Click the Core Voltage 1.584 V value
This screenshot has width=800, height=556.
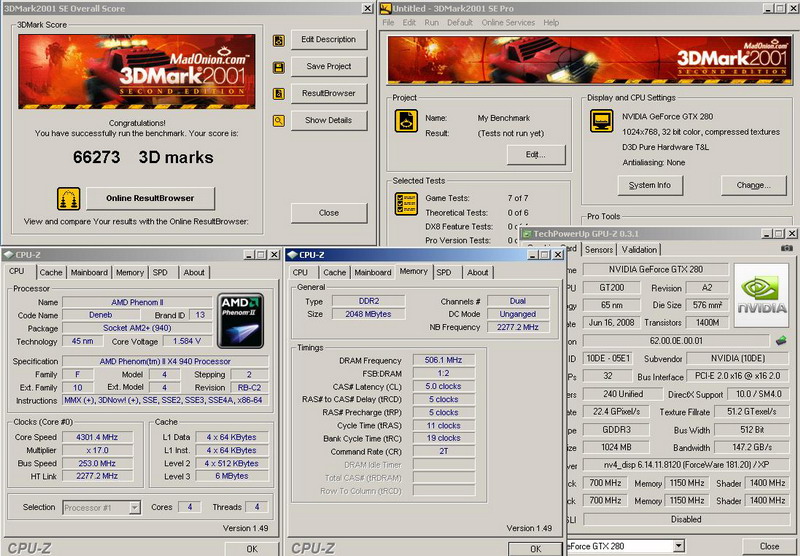tap(187, 341)
